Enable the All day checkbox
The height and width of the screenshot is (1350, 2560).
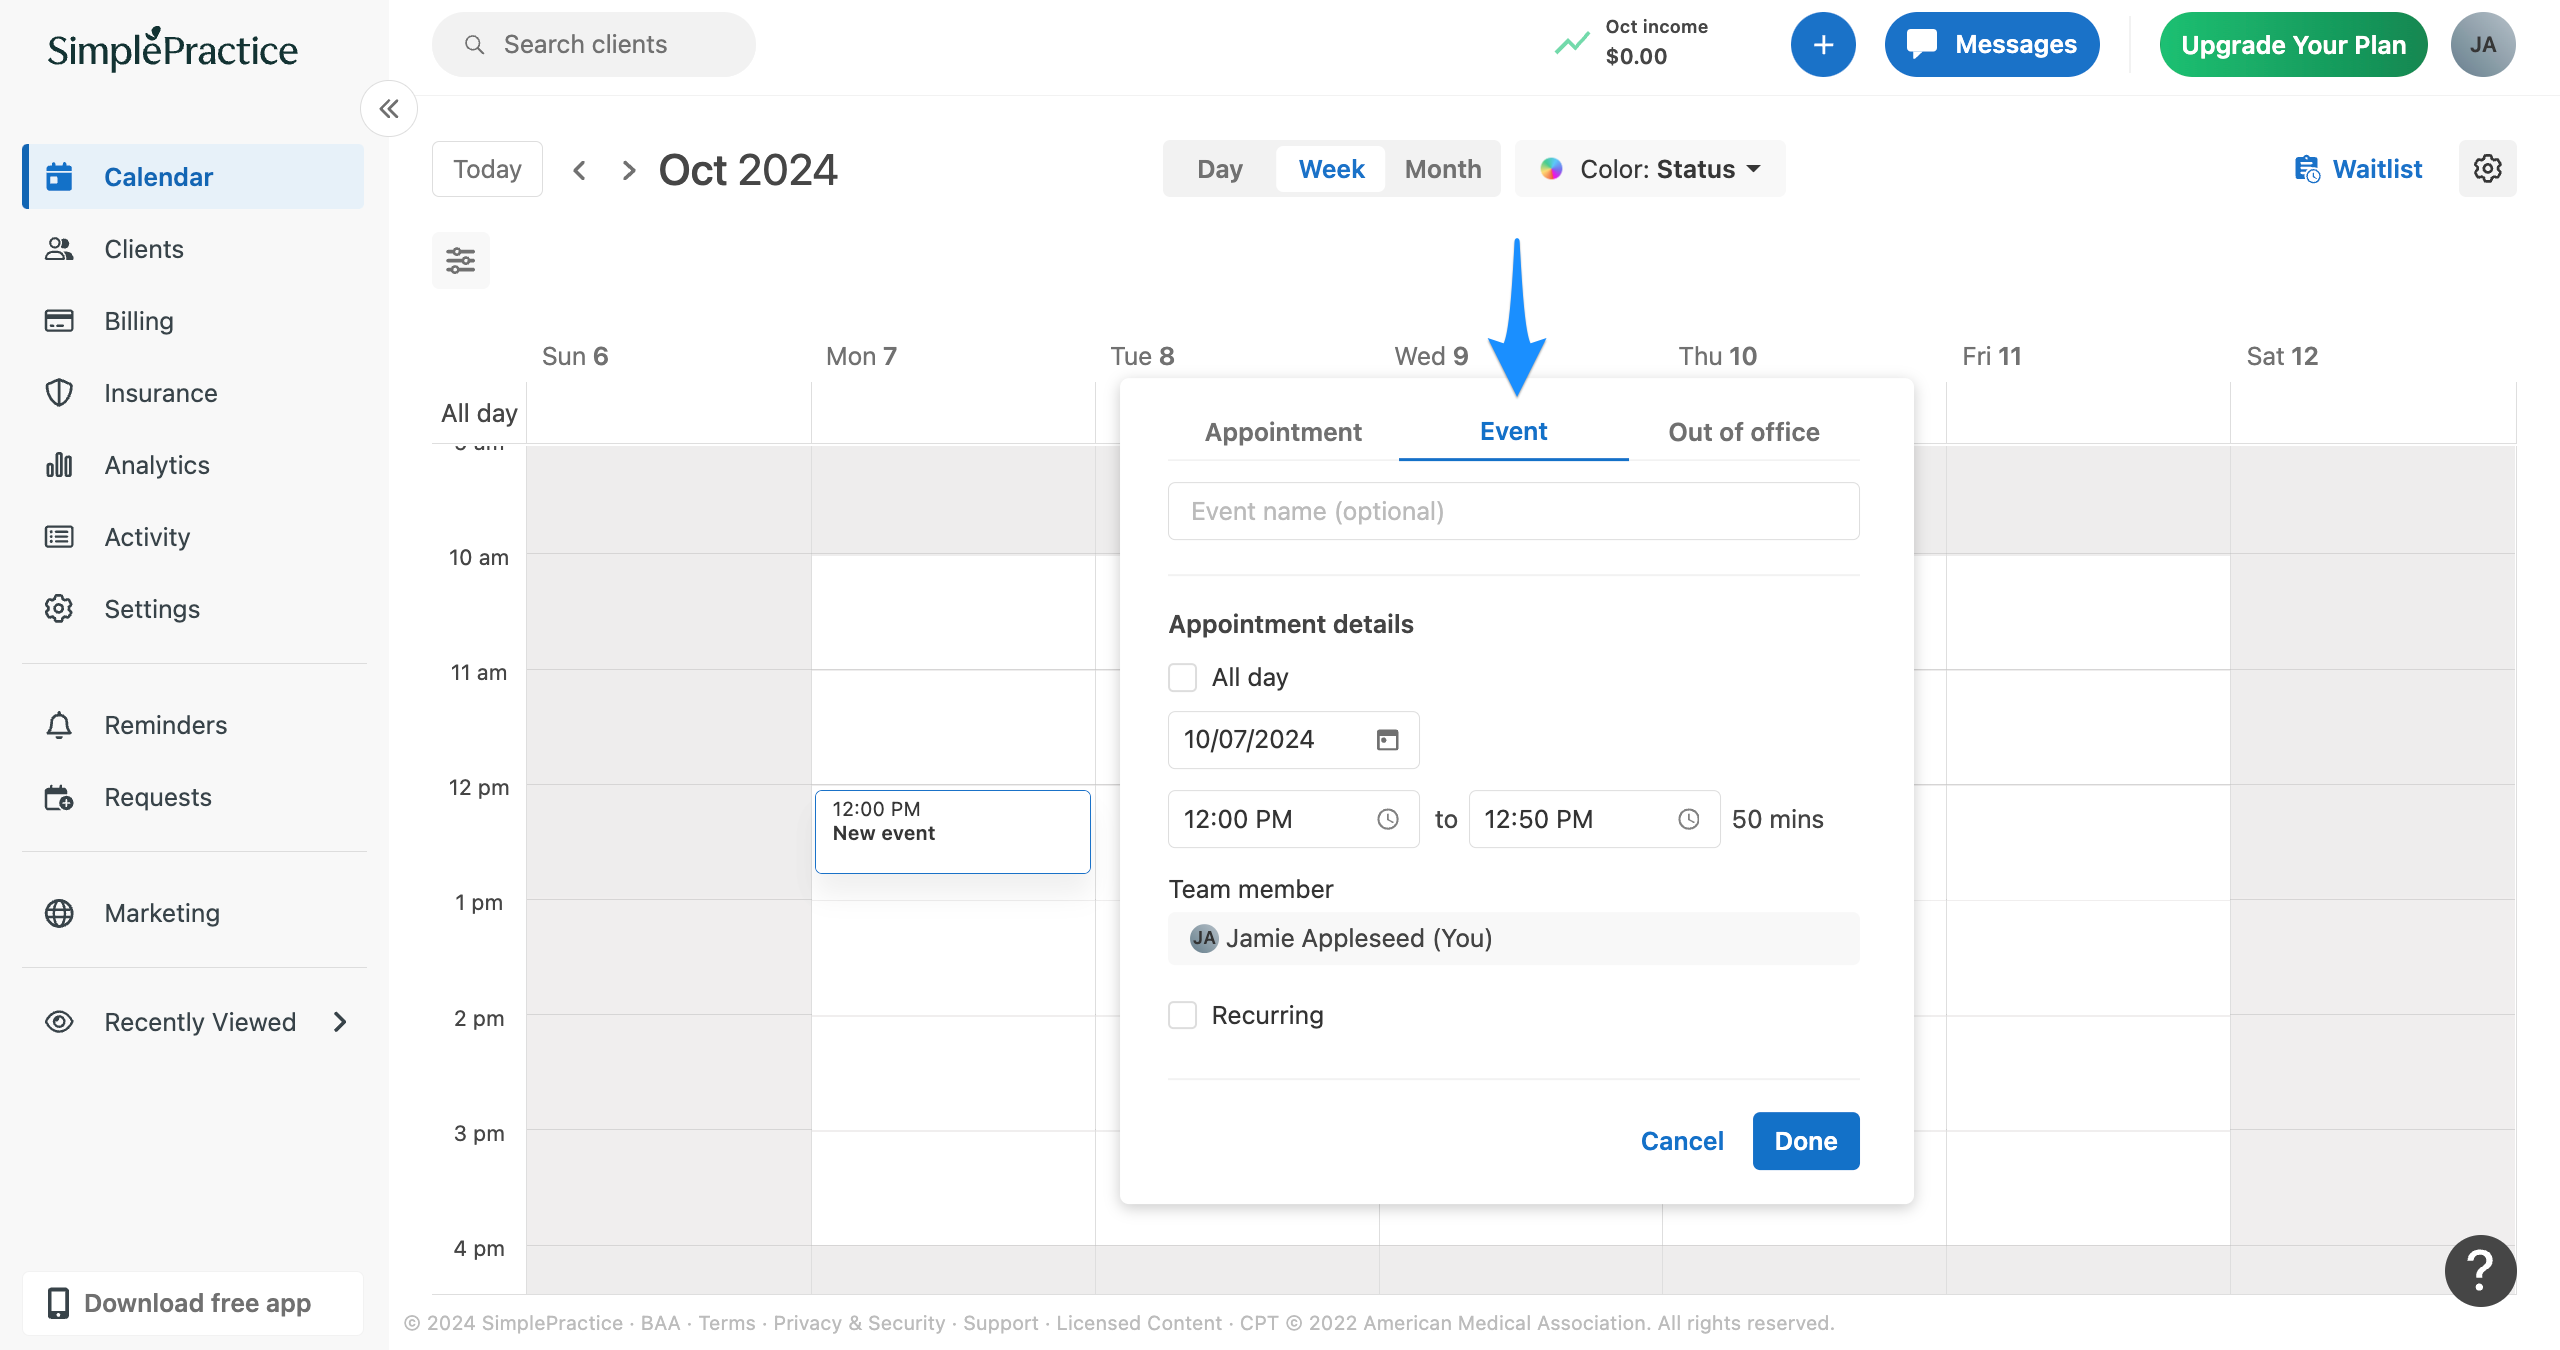[1182, 677]
